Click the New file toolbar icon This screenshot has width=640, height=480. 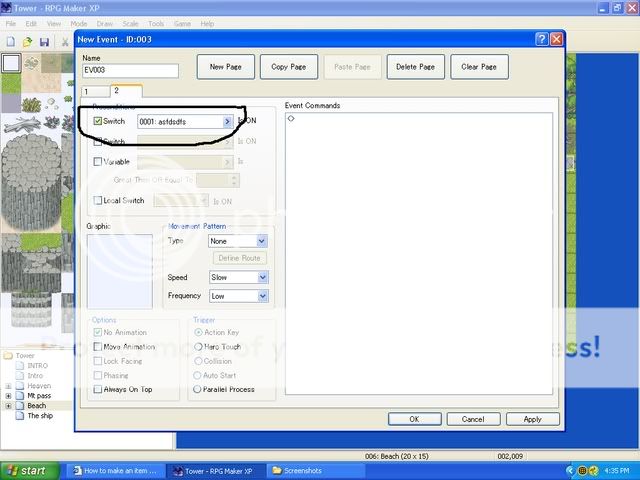10,42
